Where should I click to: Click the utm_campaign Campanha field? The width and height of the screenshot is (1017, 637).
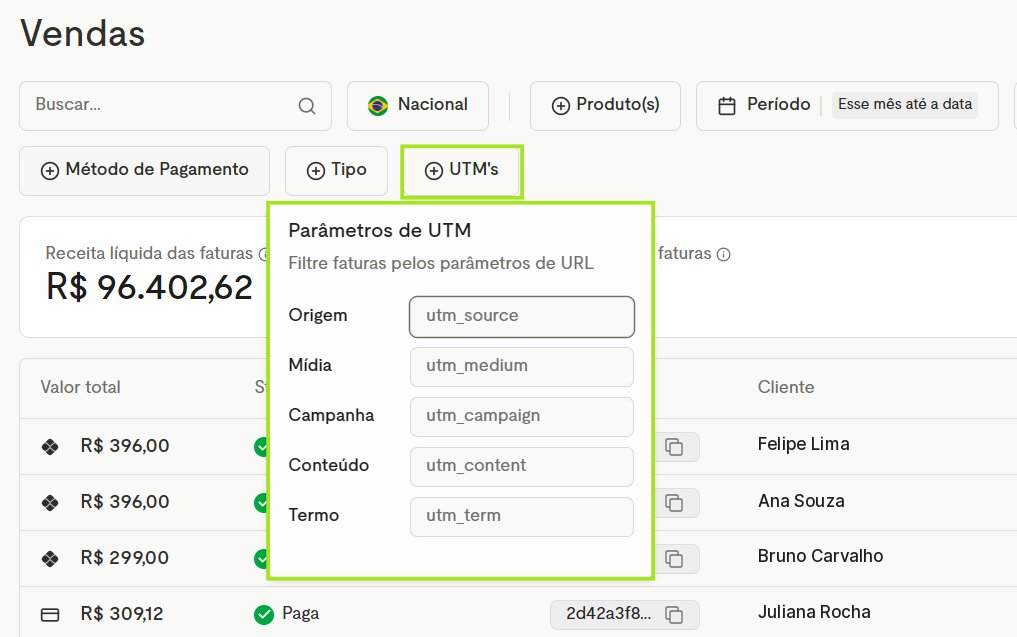(x=522, y=416)
